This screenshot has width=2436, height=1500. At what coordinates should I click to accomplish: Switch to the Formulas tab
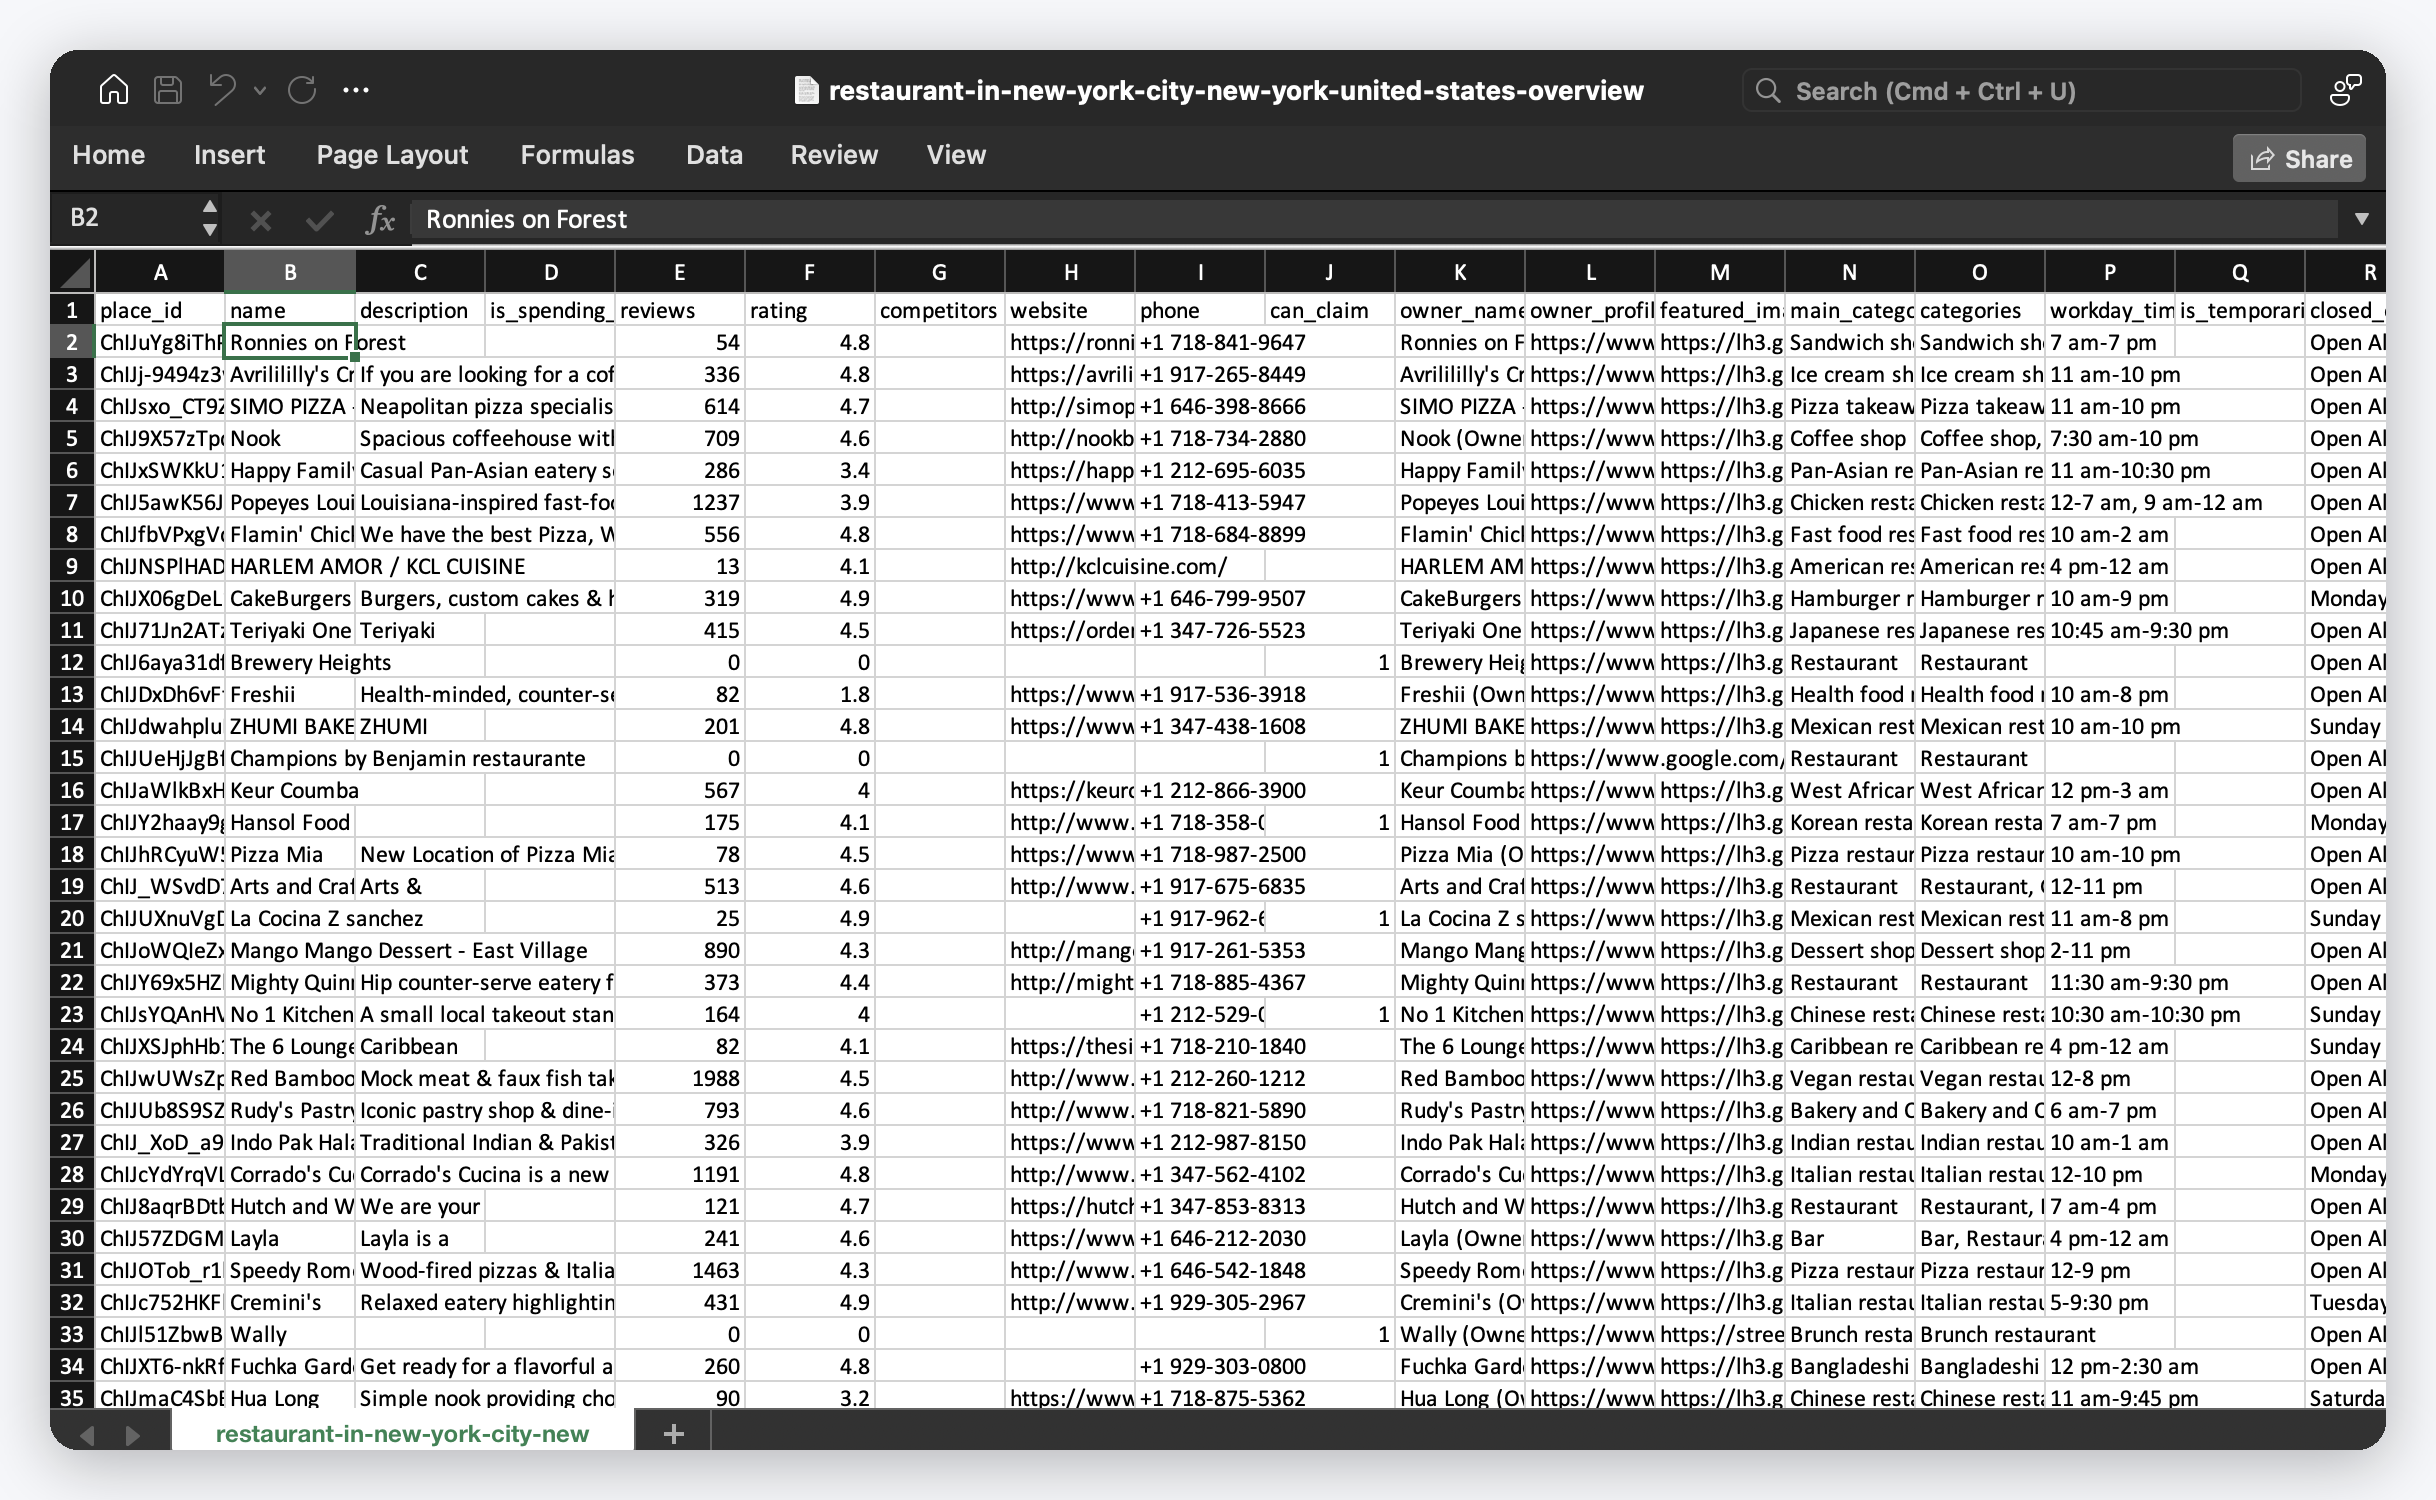(x=577, y=155)
